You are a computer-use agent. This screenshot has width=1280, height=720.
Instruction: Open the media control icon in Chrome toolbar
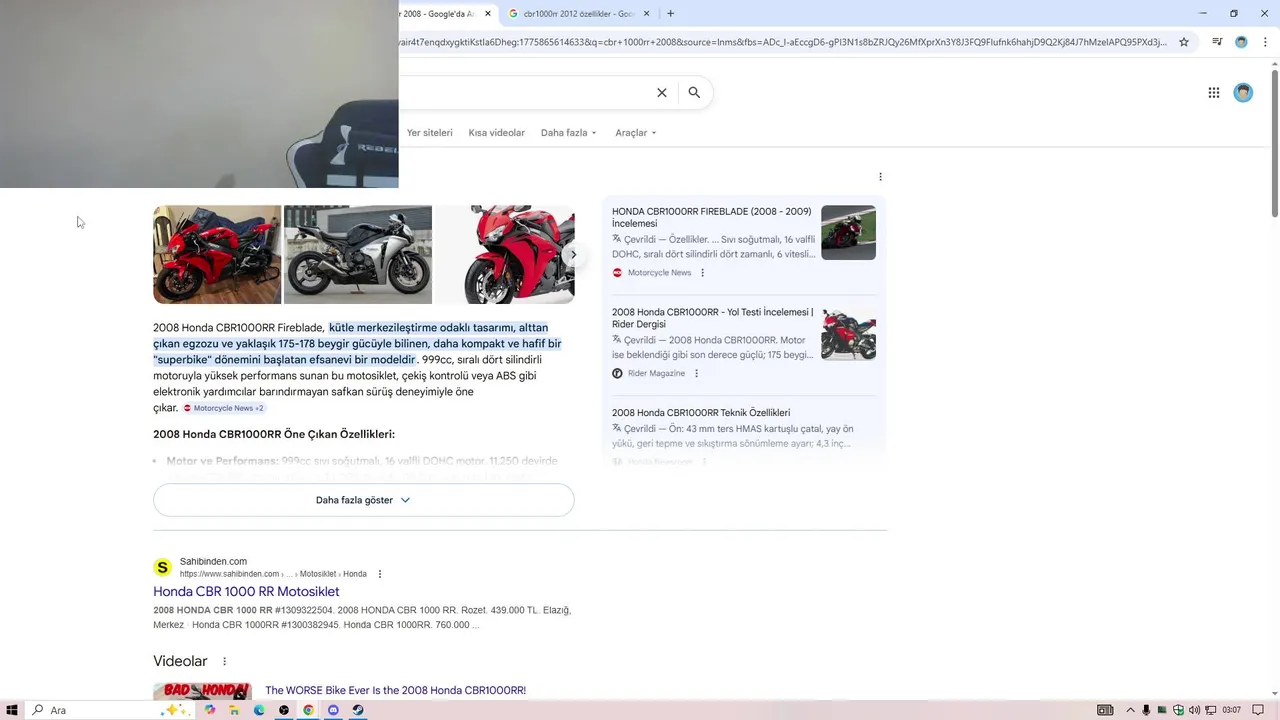pyautogui.click(x=1217, y=42)
